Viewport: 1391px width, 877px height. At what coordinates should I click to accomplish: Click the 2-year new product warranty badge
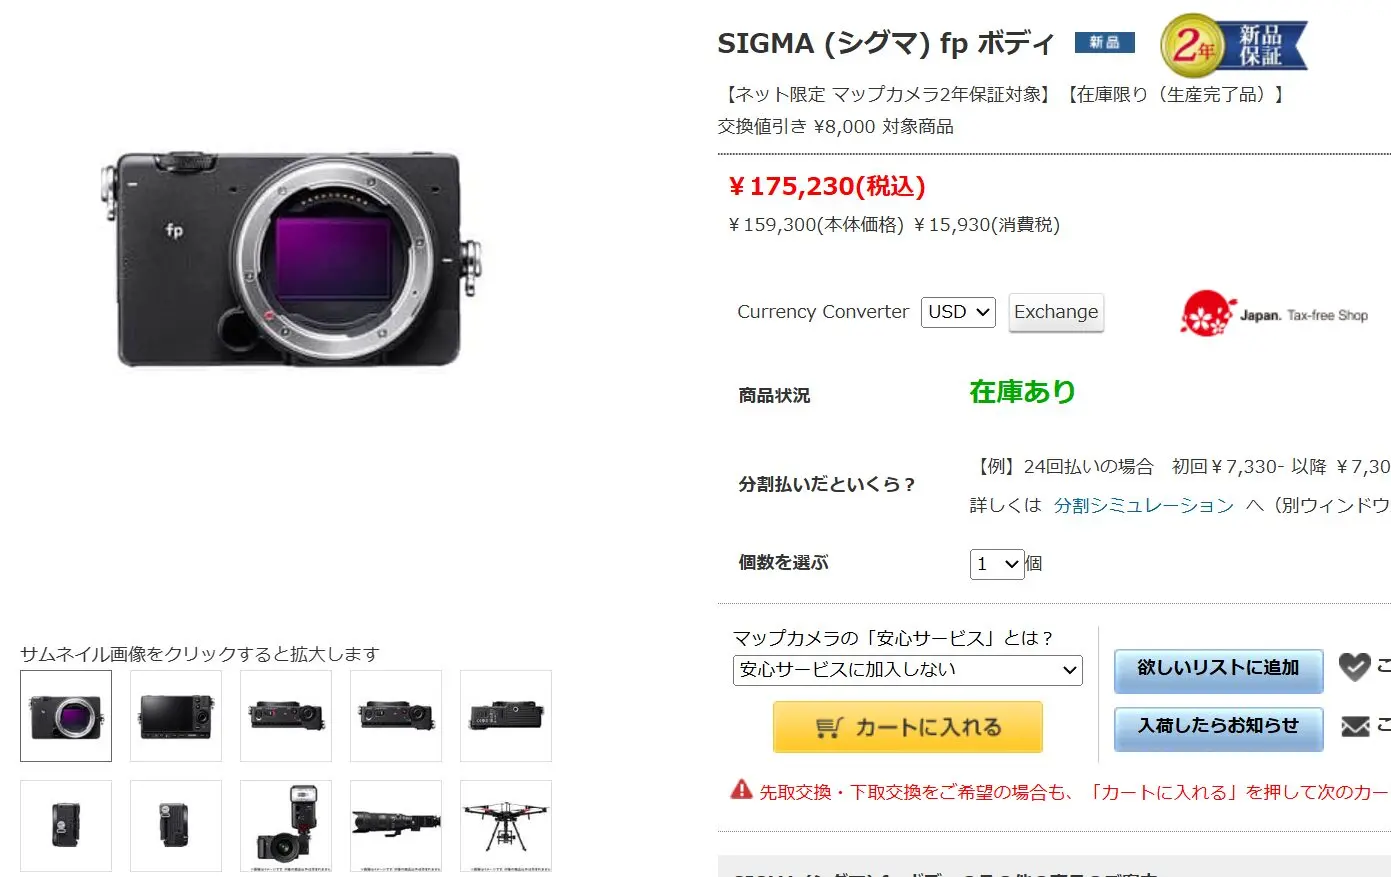click(x=1233, y=45)
